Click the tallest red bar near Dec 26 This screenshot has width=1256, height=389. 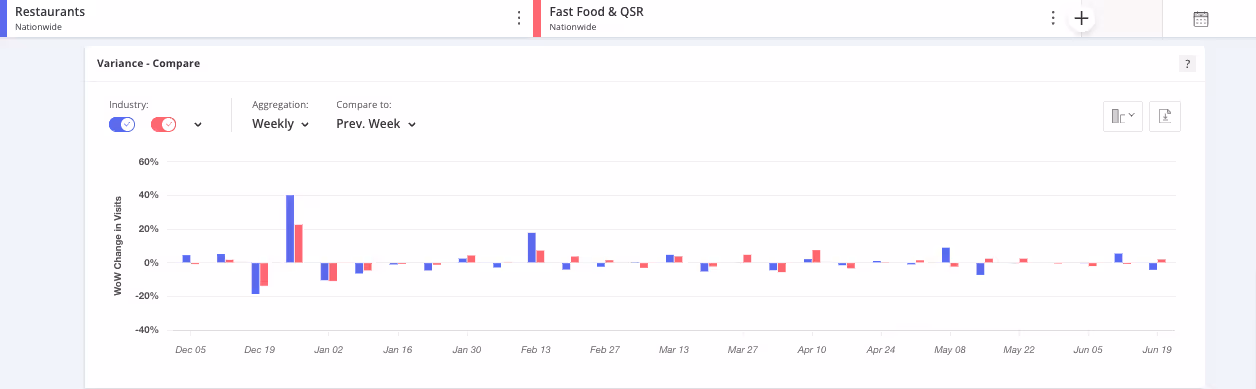(x=298, y=244)
